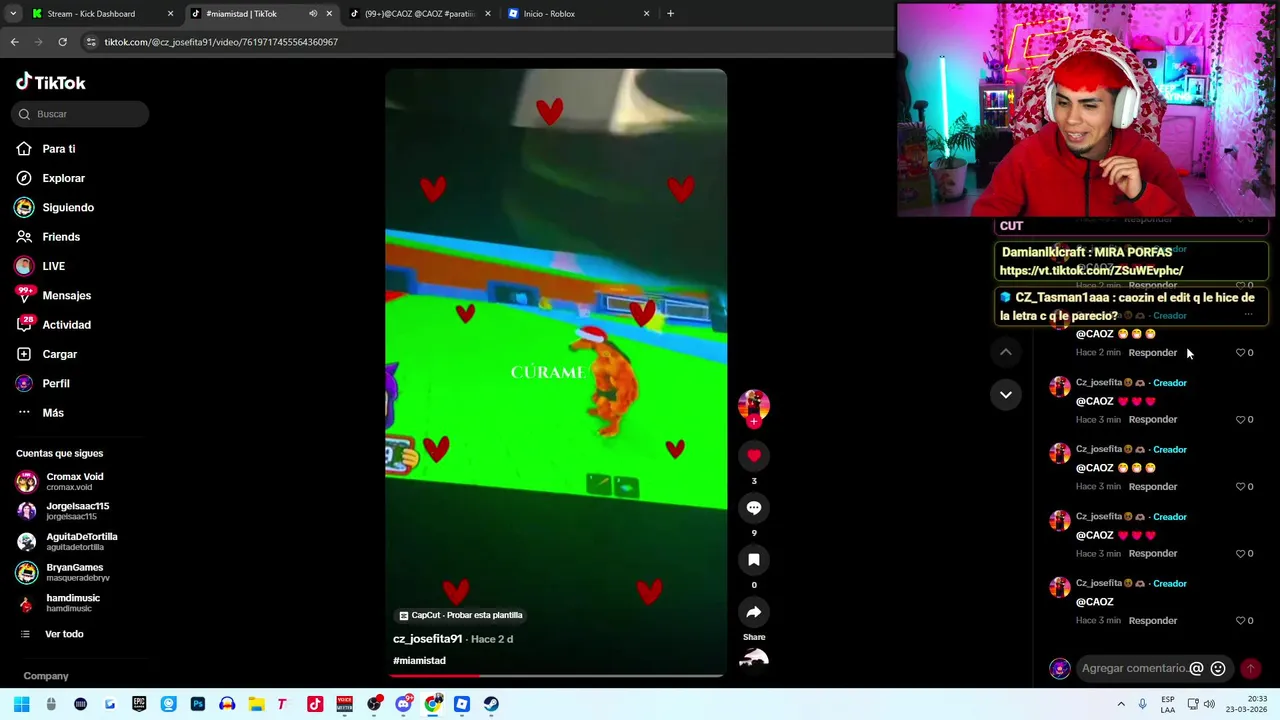Image resolution: width=1280 pixels, height=720 pixels.
Task: Follow creator via avatar plus button
Action: point(754,422)
